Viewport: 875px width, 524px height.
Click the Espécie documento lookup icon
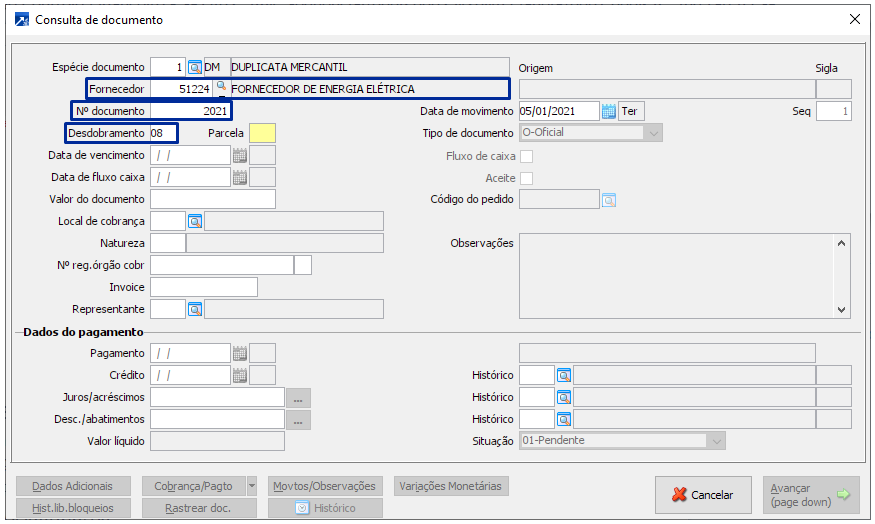tap(194, 67)
